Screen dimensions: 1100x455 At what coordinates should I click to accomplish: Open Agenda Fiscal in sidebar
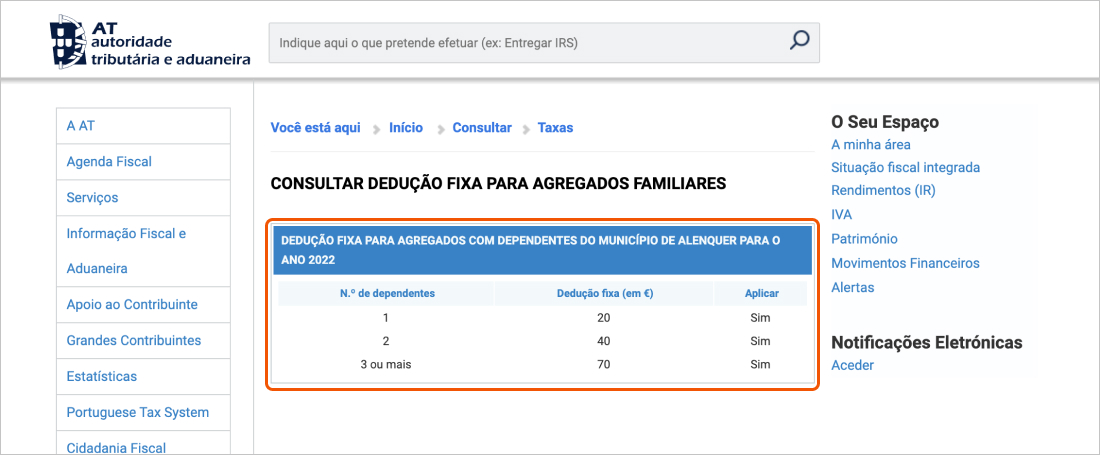pos(109,162)
